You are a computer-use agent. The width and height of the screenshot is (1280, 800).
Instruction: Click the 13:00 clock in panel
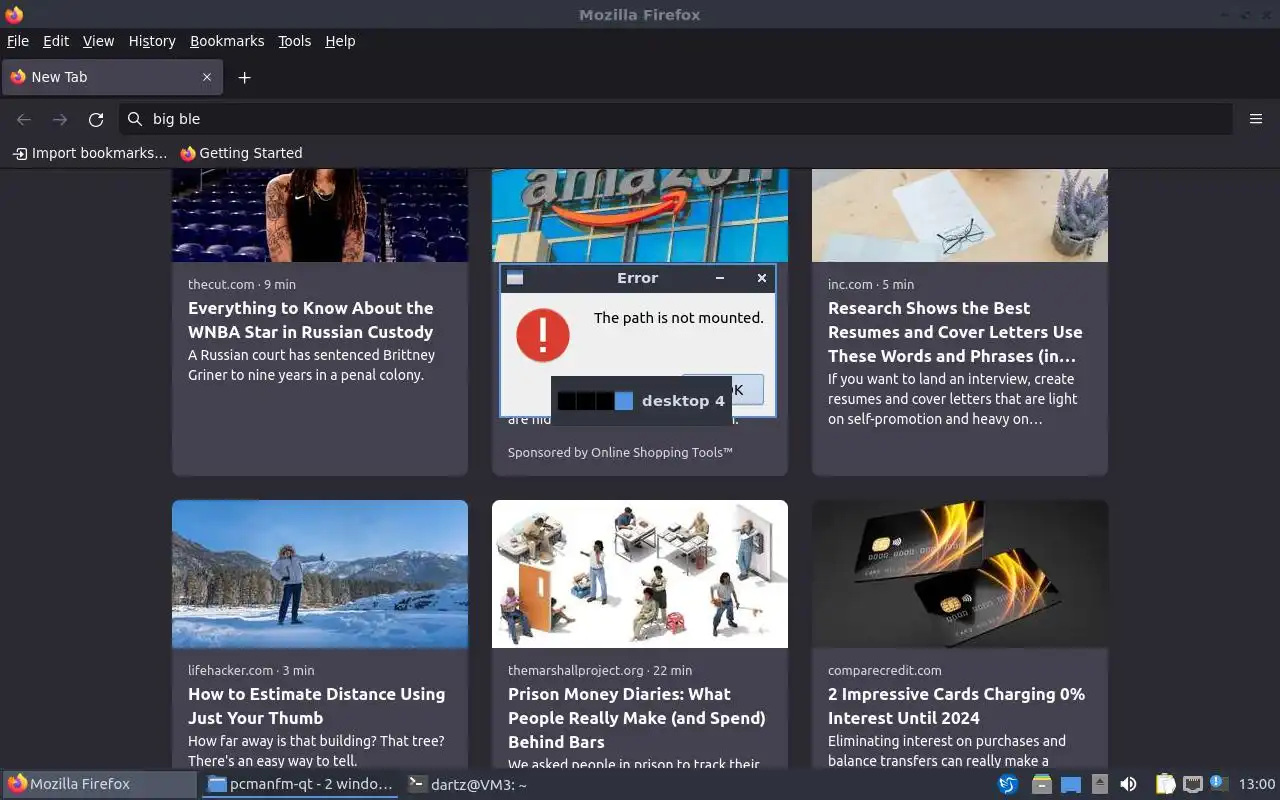[1257, 784]
